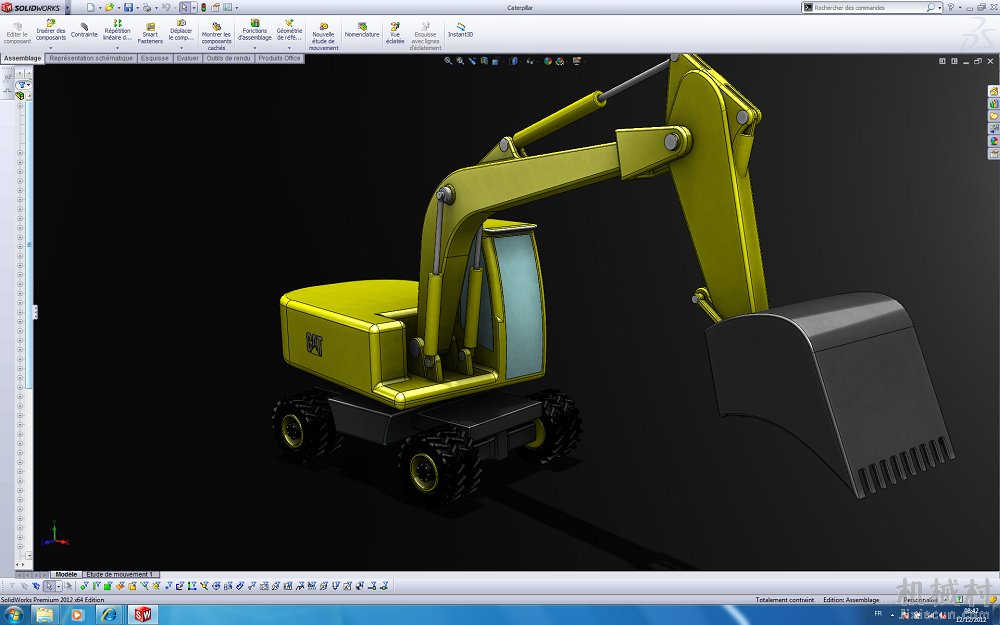The width and height of the screenshot is (1000, 625).
Task: Expand the New document dropdown arrow
Action: [x=100, y=8]
